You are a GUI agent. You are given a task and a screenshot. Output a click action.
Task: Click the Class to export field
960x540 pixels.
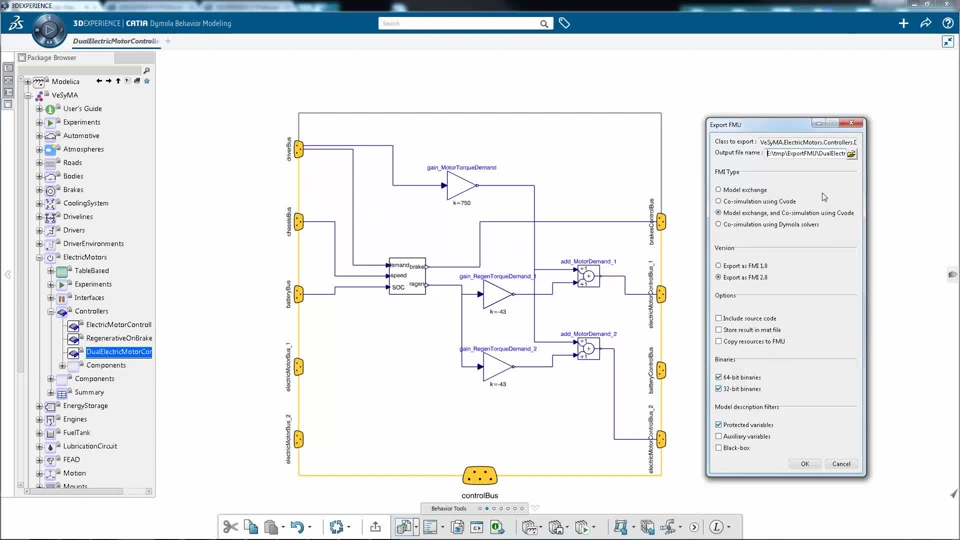[x=808, y=142]
